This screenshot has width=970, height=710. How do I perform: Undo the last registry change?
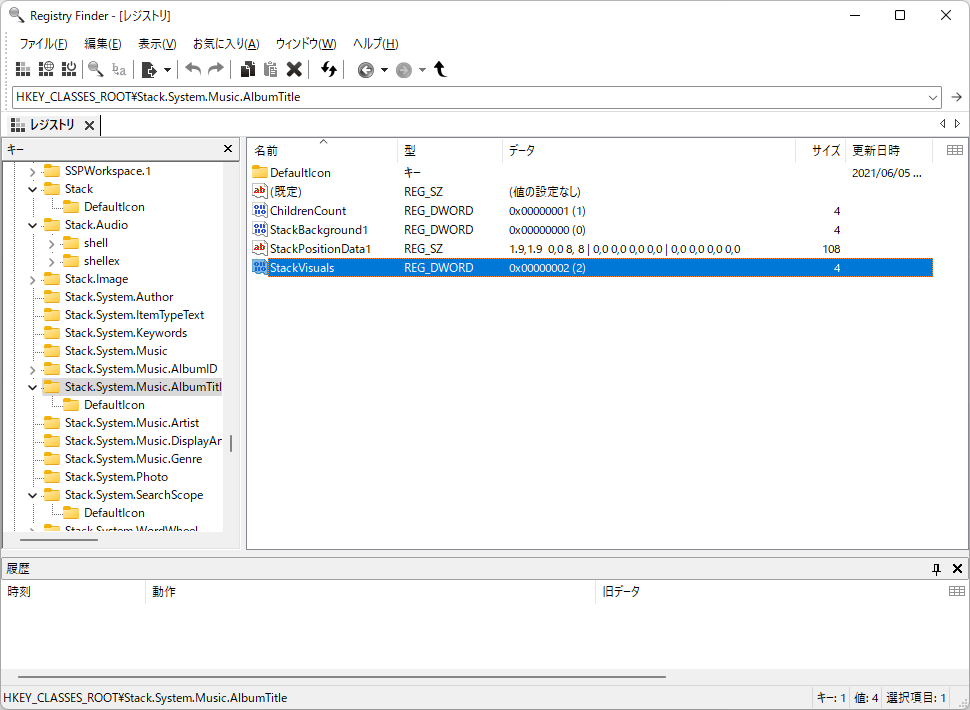pos(192,68)
